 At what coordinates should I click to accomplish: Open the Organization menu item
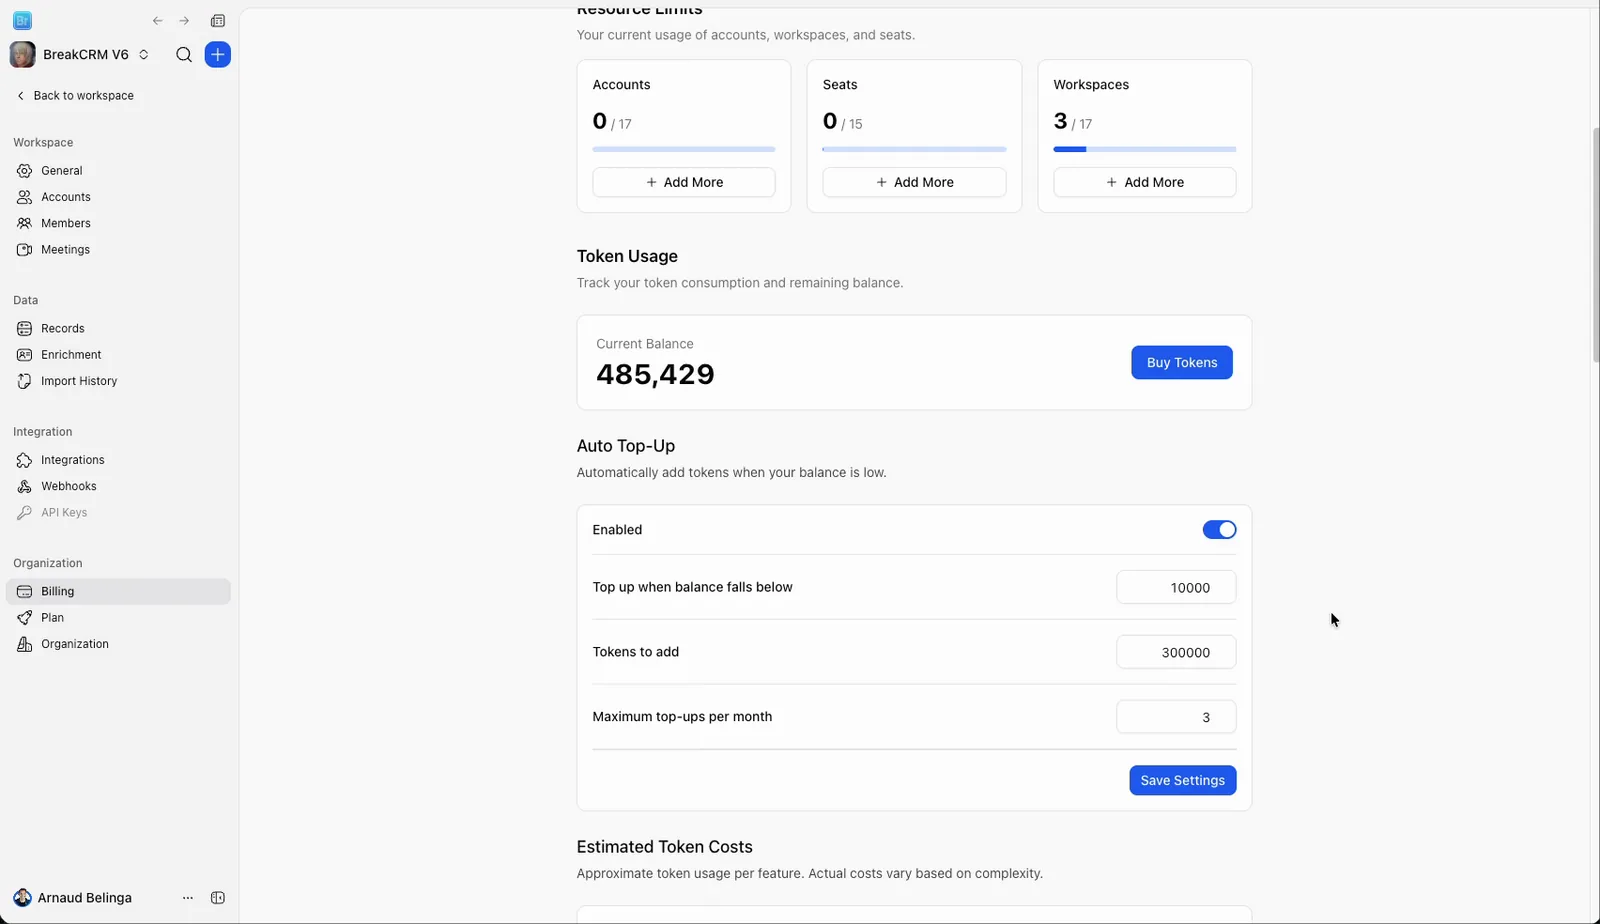click(x=118, y=644)
